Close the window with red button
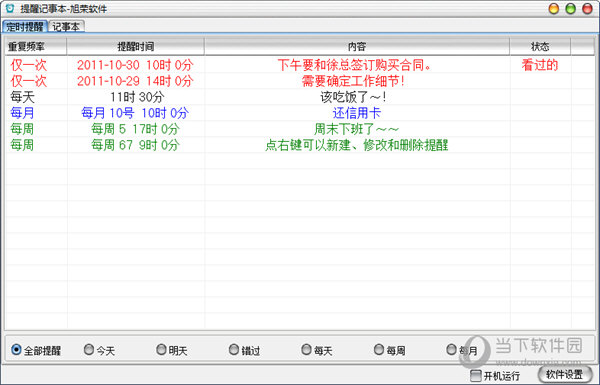The width and height of the screenshot is (600, 385). (587, 8)
